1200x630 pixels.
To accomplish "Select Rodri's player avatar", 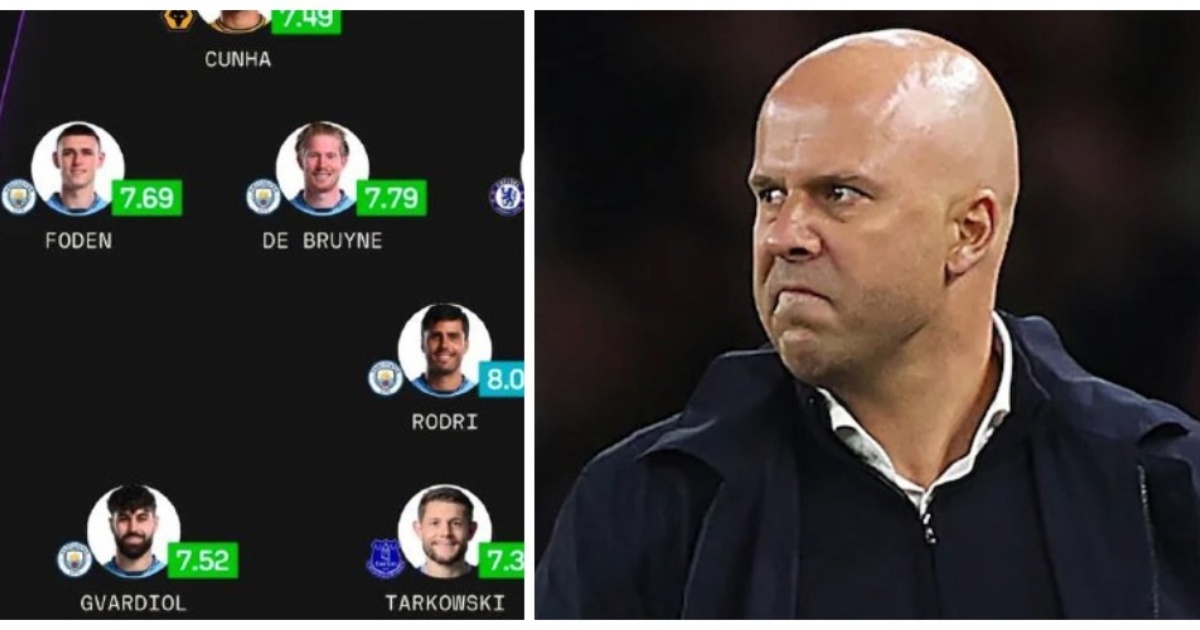I will [445, 350].
